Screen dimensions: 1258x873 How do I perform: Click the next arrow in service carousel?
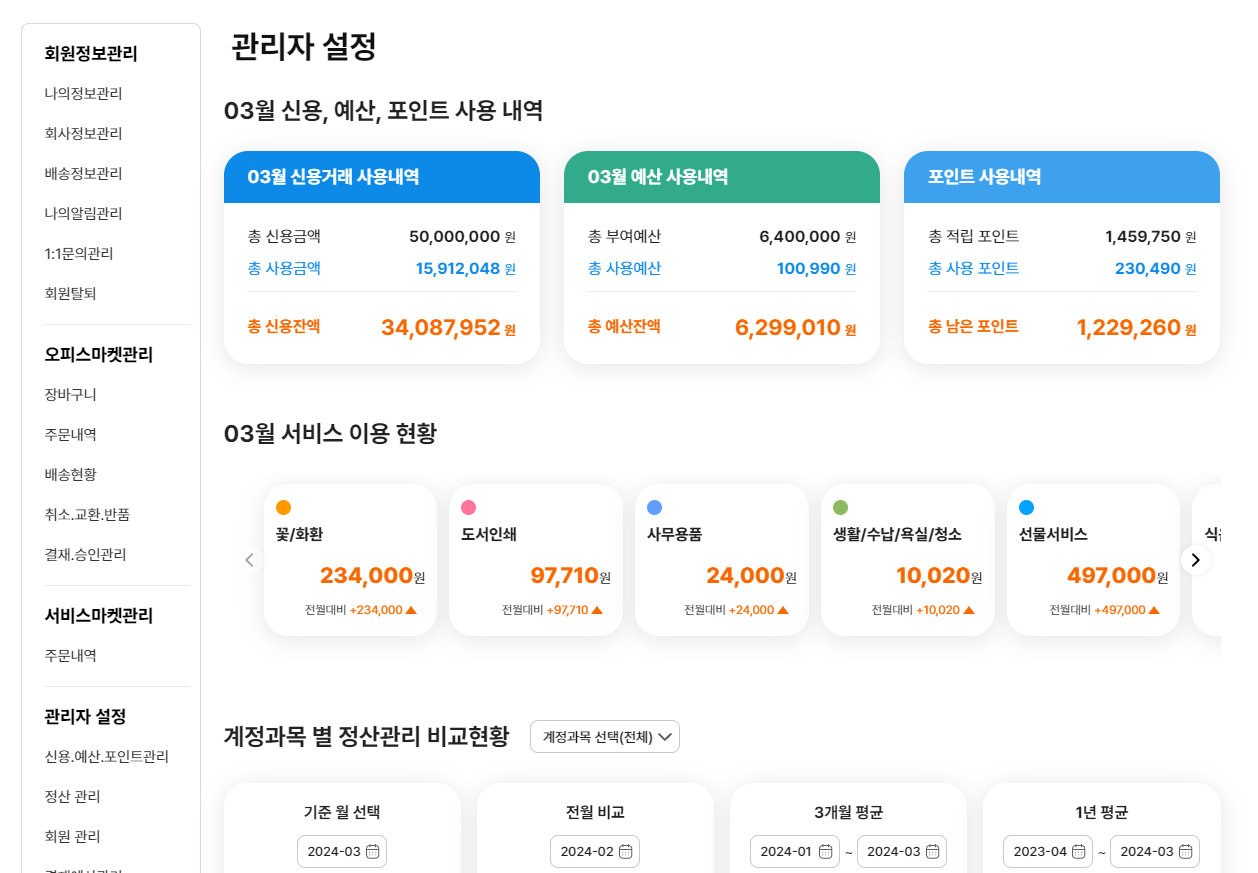coord(1195,560)
